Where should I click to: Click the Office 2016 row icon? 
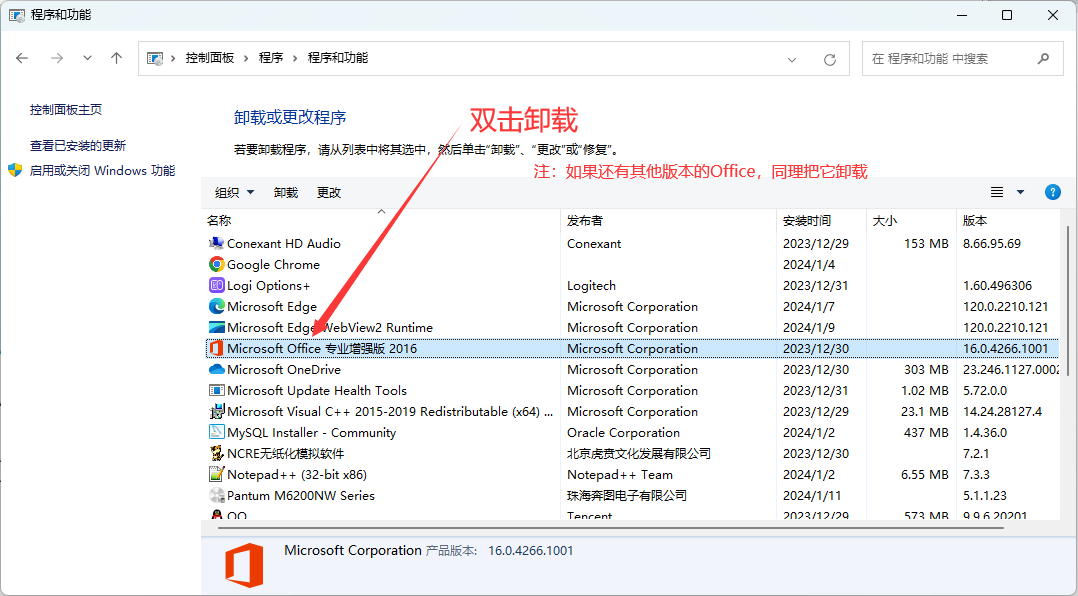pos(217,349)
